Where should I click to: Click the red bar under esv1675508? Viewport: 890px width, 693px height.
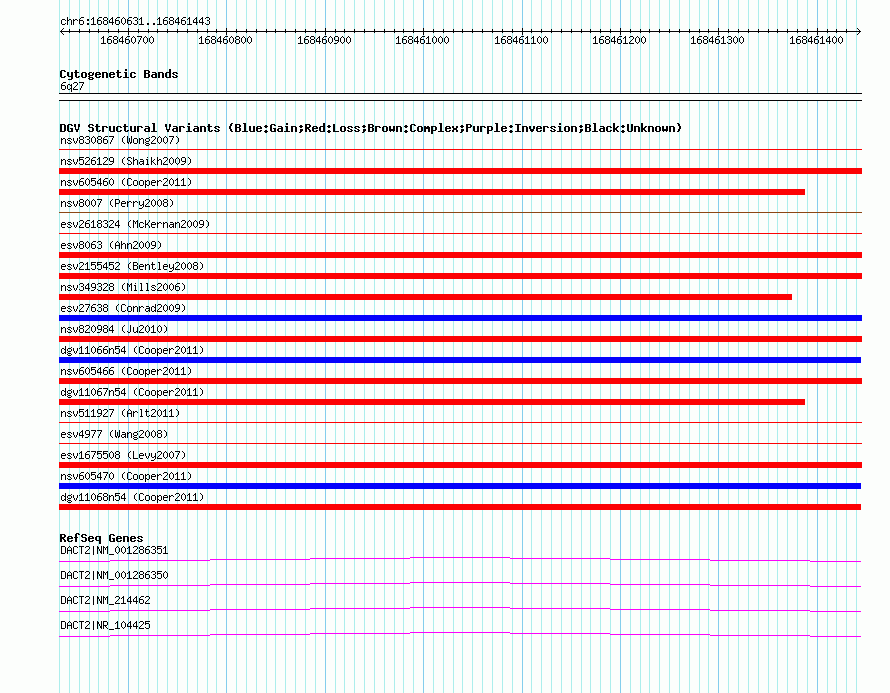460,465
